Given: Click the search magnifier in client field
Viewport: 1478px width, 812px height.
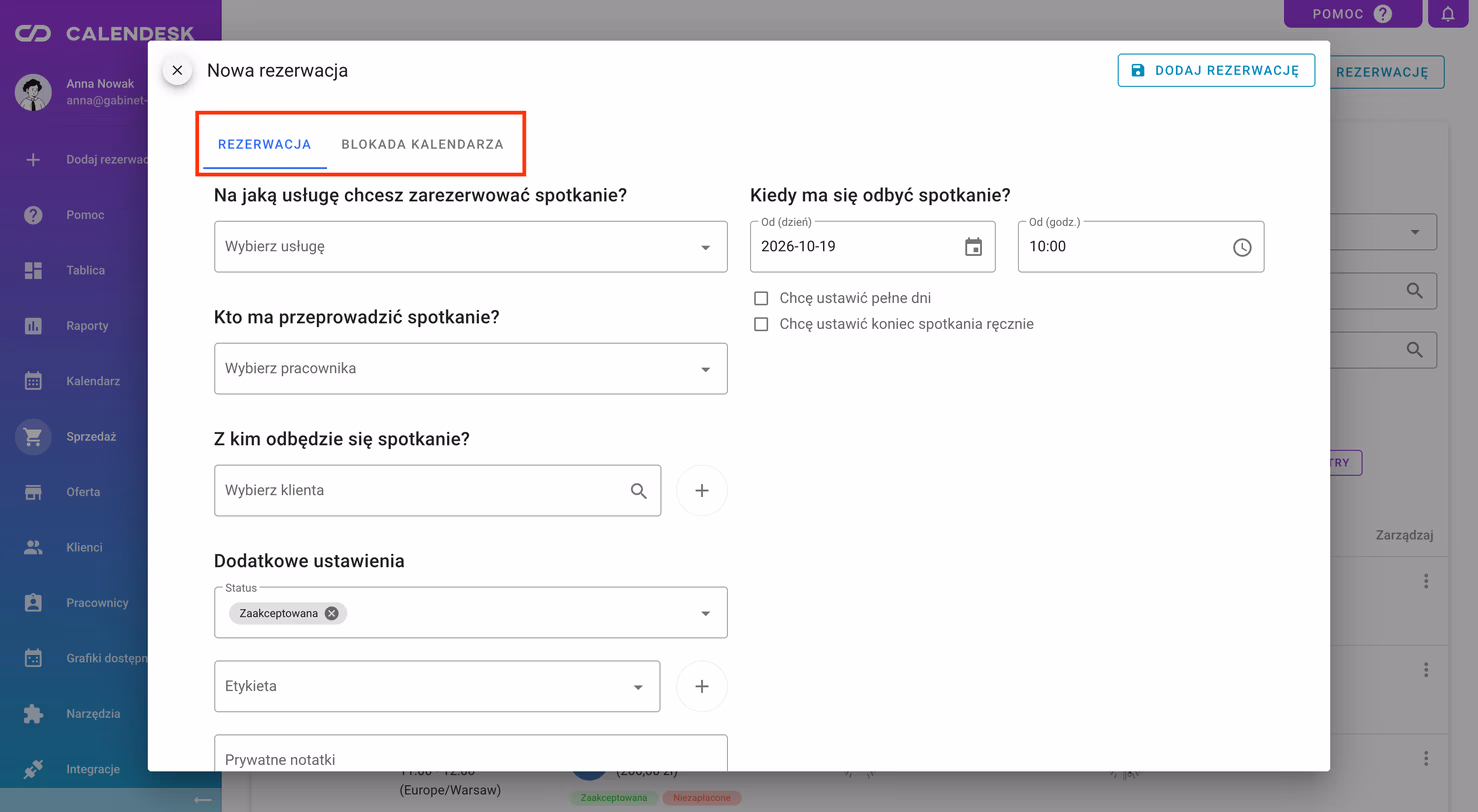Looking at the screenshot, I should tap(639, 491).
